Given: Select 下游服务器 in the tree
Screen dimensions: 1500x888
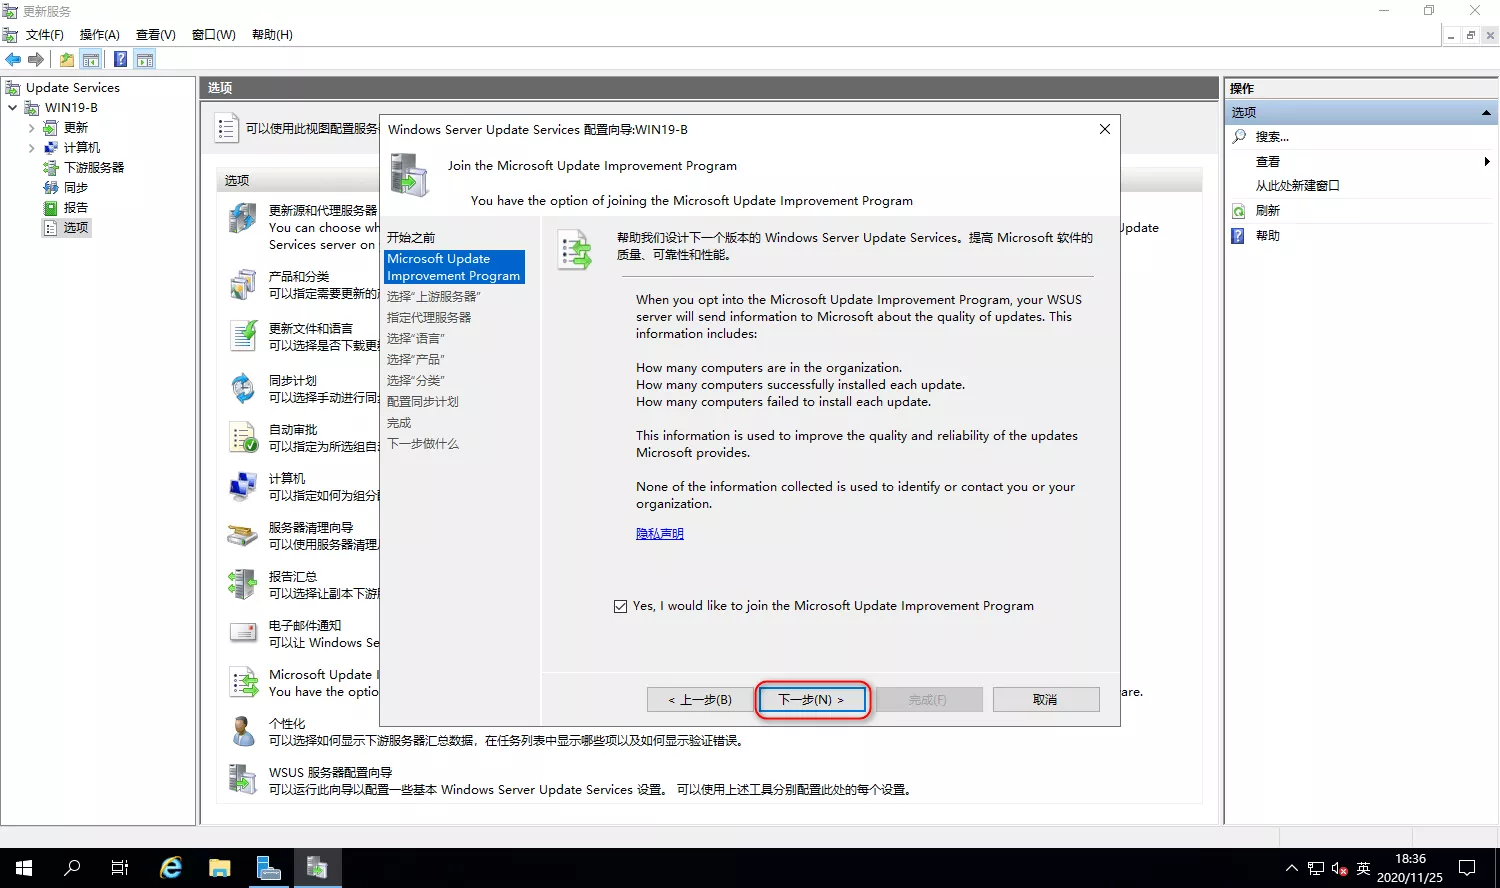Looking at the screenshot, I should click(94, 168).
